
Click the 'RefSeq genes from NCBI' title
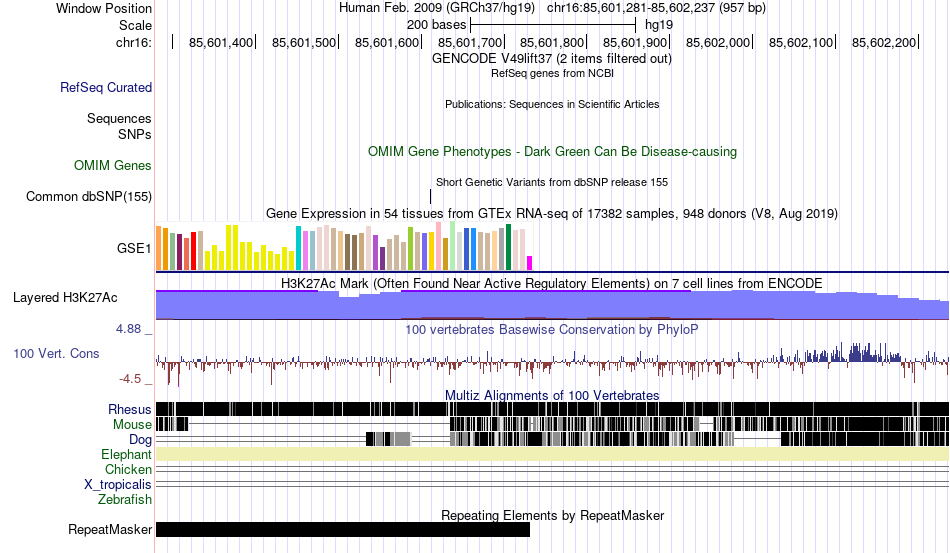click(x=553, y=73)
